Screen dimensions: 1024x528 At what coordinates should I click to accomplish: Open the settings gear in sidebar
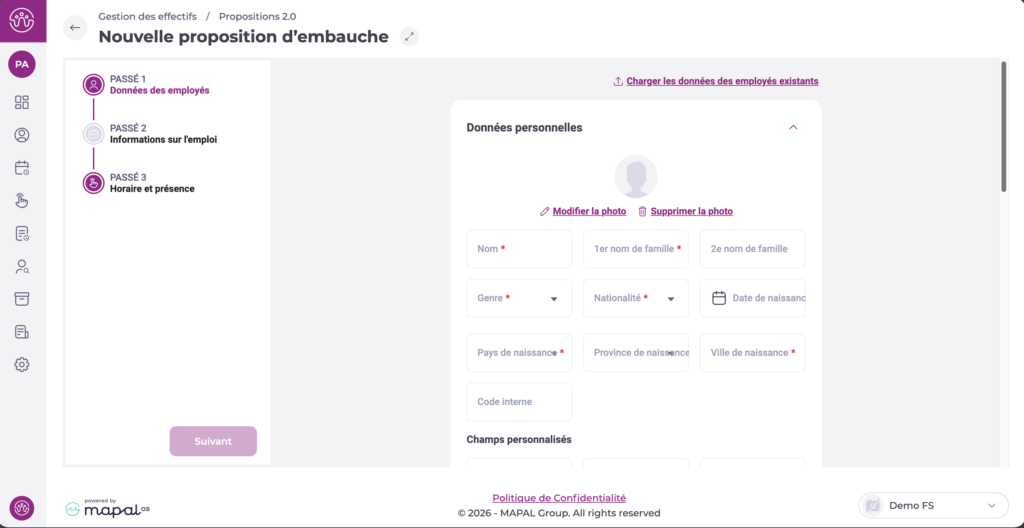click(x=22, y=365)
